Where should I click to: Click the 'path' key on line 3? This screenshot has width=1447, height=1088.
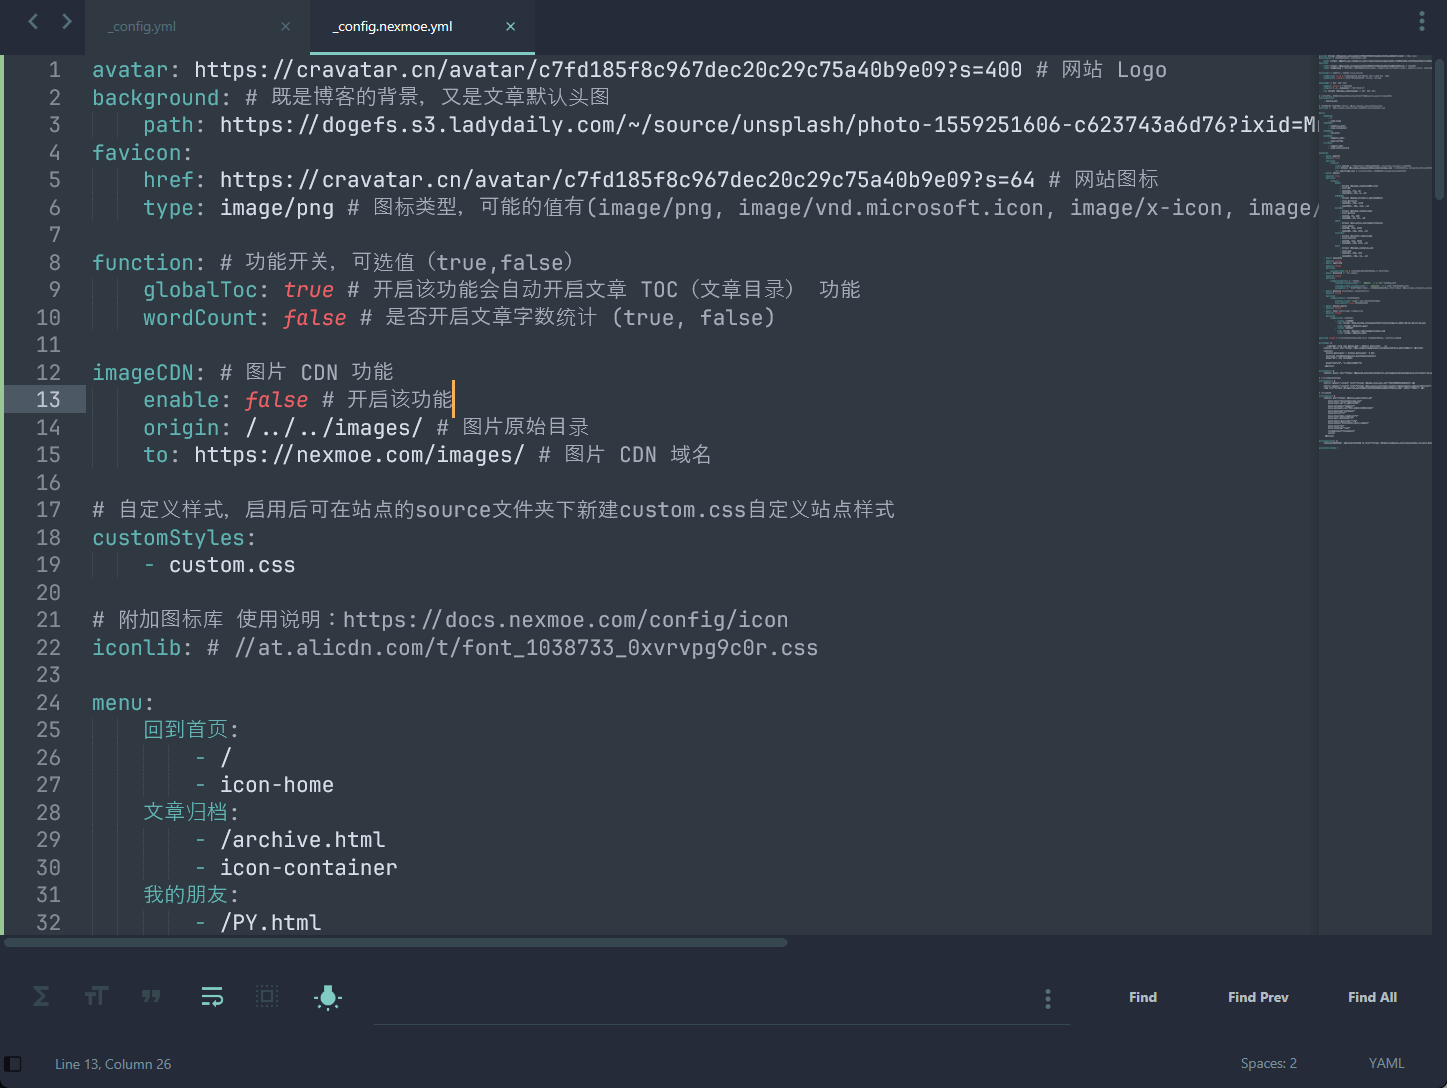click(x=168, y=125)
